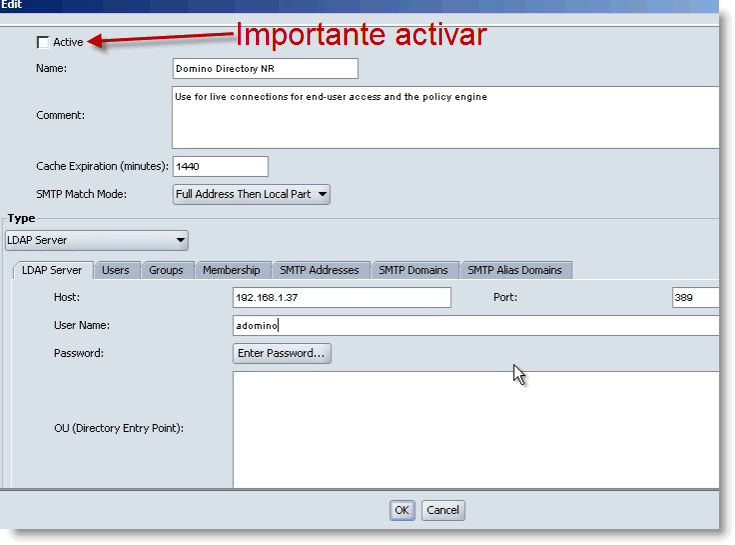Open the SMTP Match Mode dropdown
Image resolution: width=735 pixels, height=545 pixels.
(251, 194)
